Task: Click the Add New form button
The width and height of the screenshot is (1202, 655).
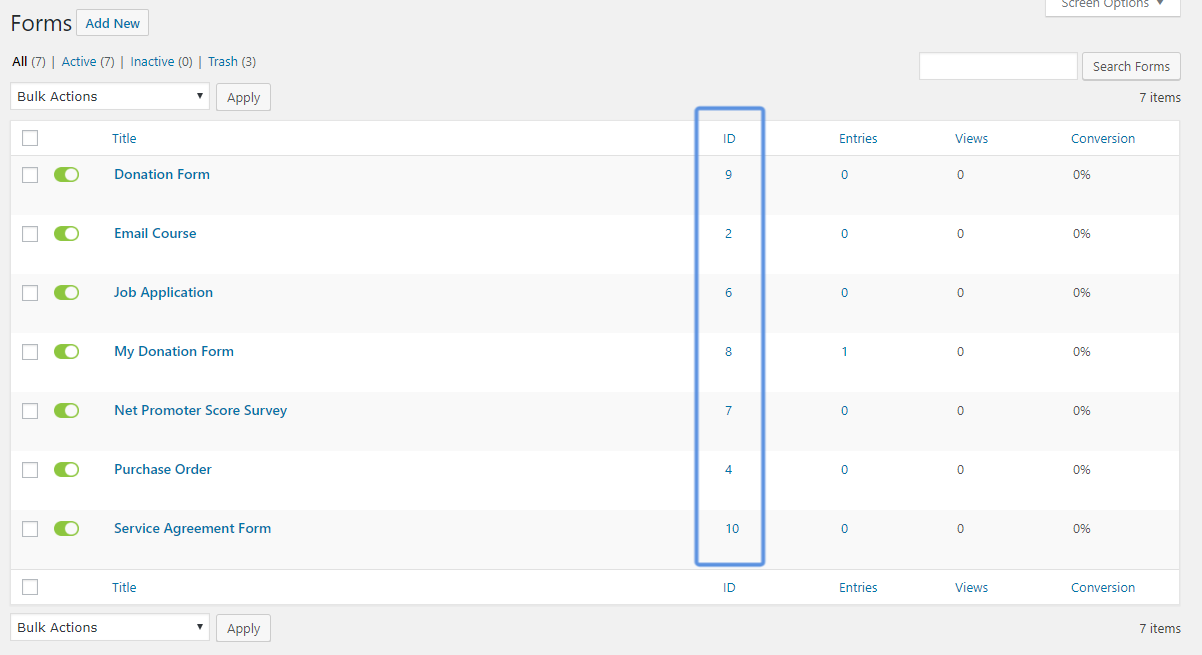Action: pyautogui.click(x=112, y=23)
